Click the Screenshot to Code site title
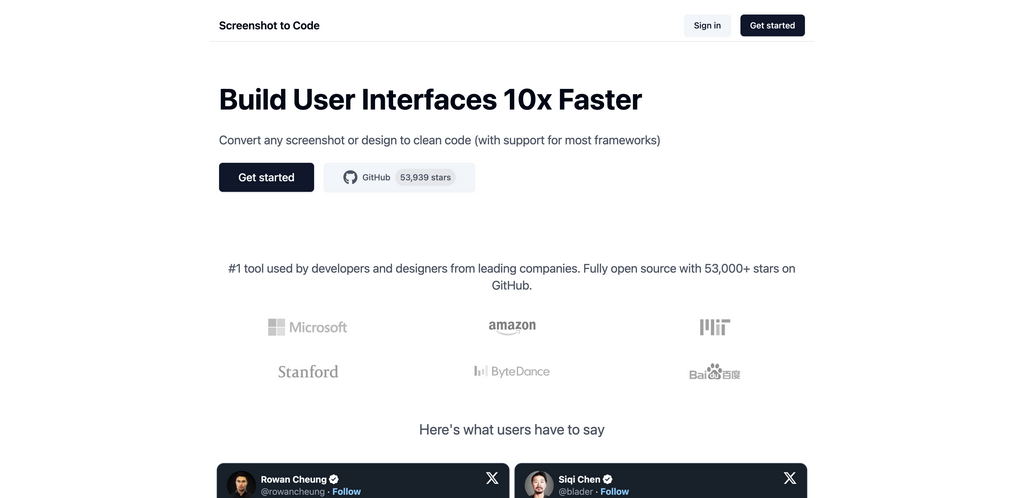Viewport: 1024px width, 498px height. (x=269, y=25)
